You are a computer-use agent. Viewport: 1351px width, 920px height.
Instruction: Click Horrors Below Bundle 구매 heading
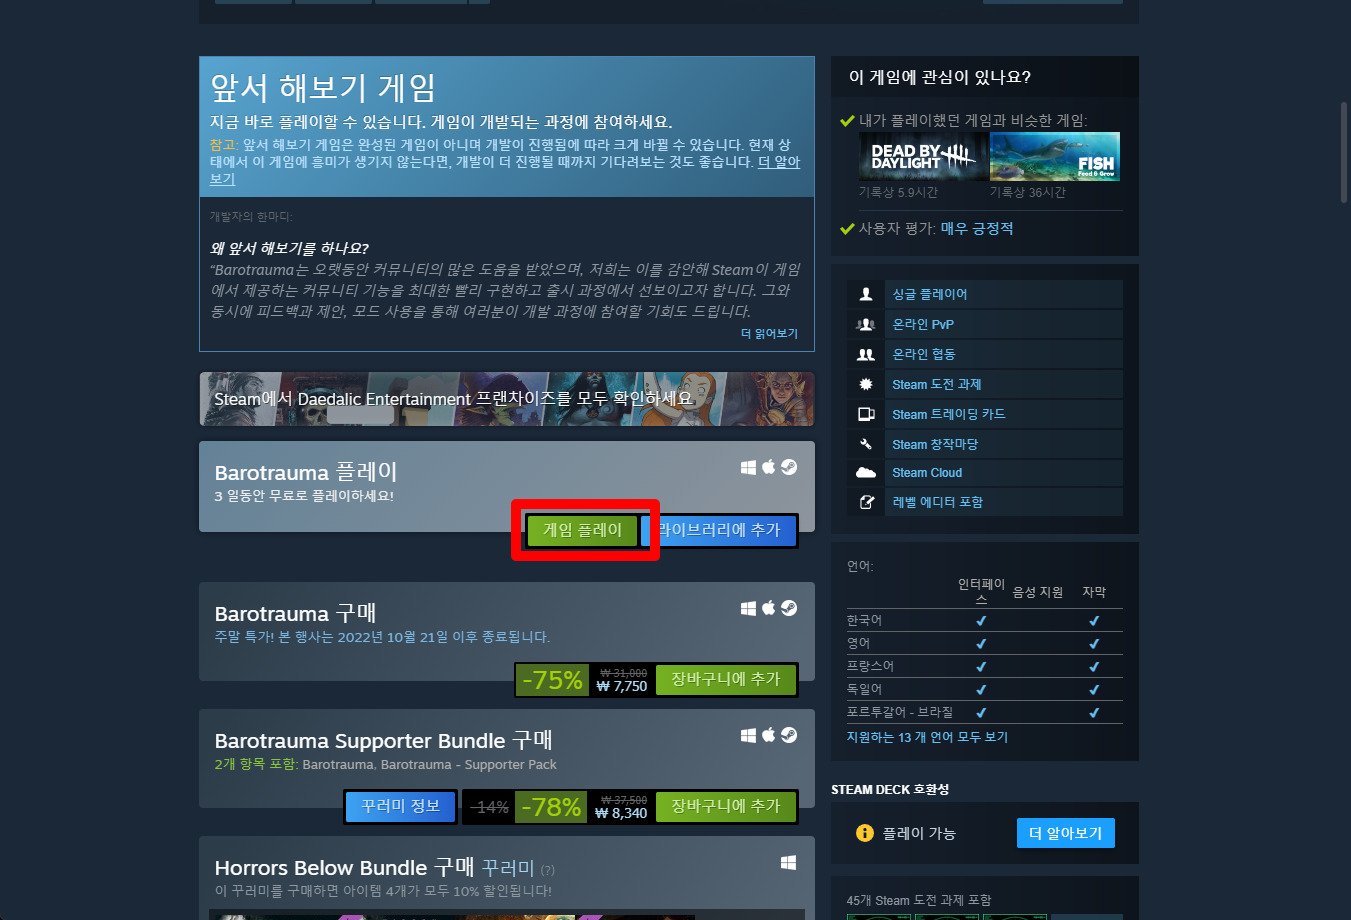tap(344, 867)
